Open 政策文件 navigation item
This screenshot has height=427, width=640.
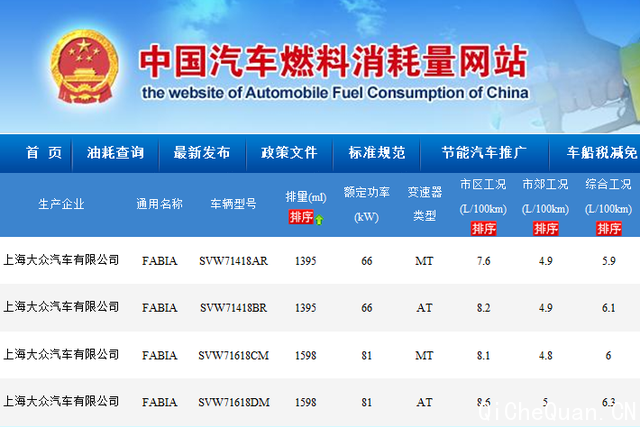point(289,153)
